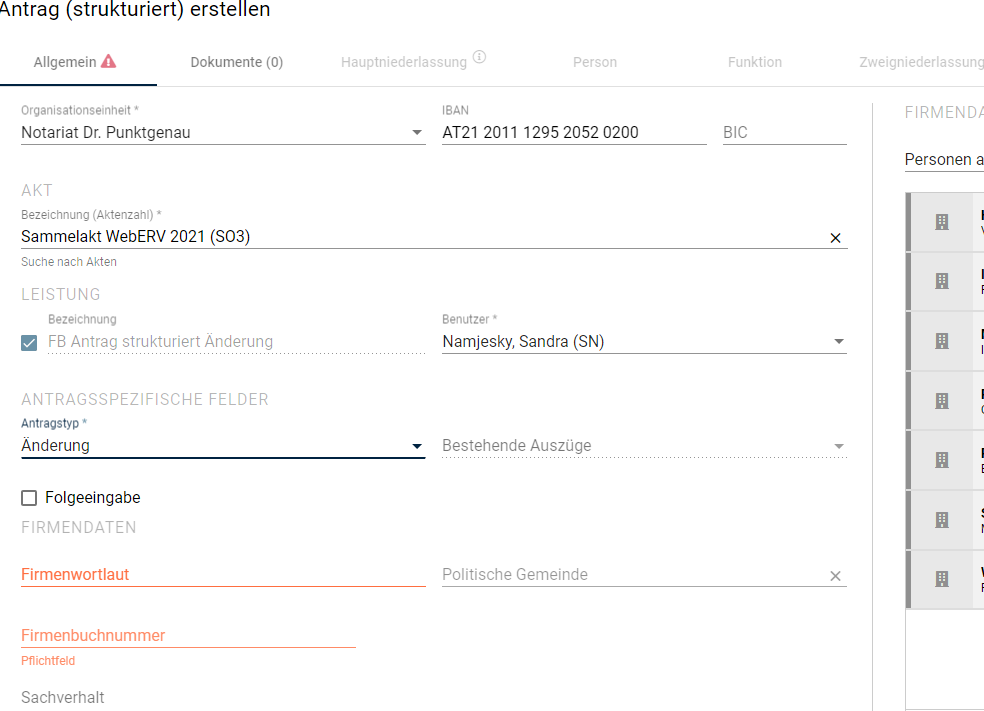Screen dimensions: 984x711
Task: Focus the Firmenbuchnummer required field
Action: pyautogui.click(x=188, y=635)
